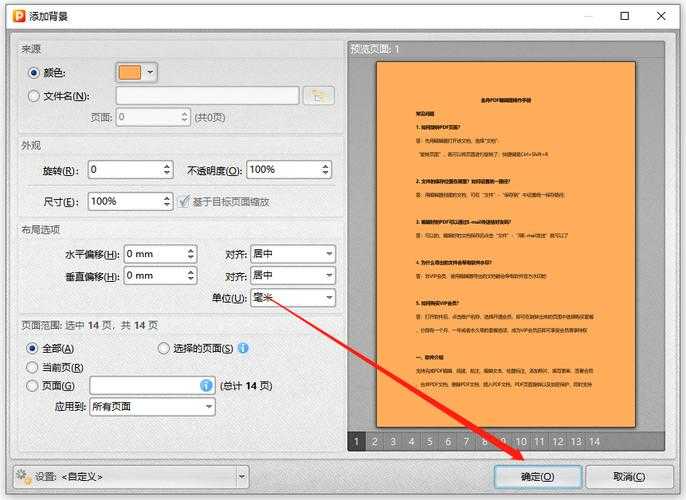Select the 颜色 radio button
This screenshot has width=686, height=500.
click(34, 73)
